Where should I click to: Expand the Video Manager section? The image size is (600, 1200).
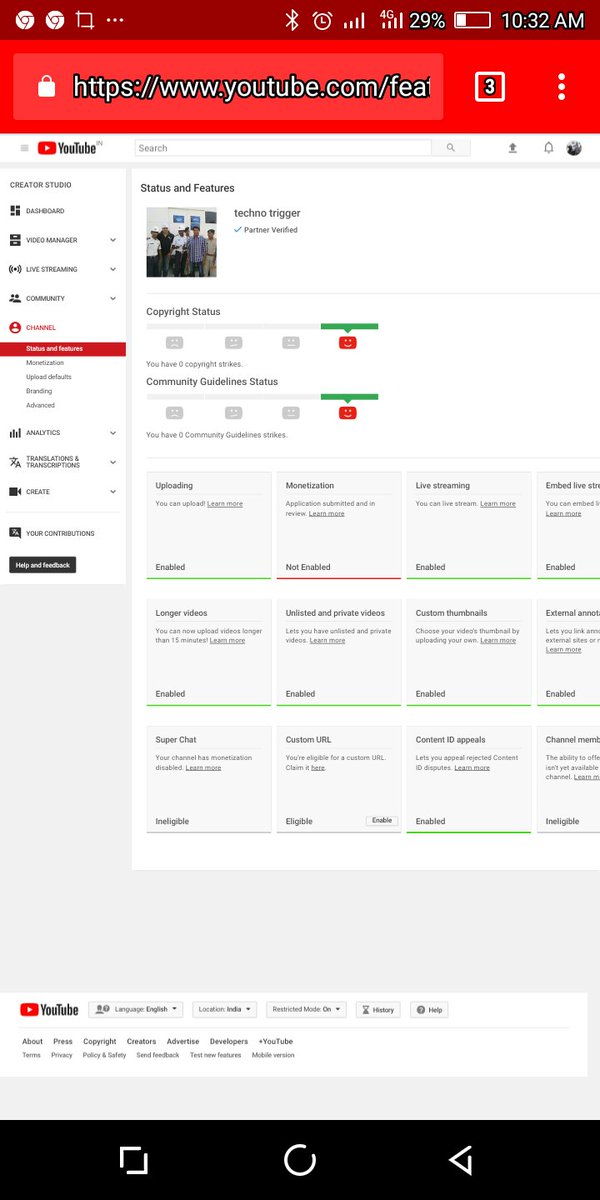click(113, 240)
